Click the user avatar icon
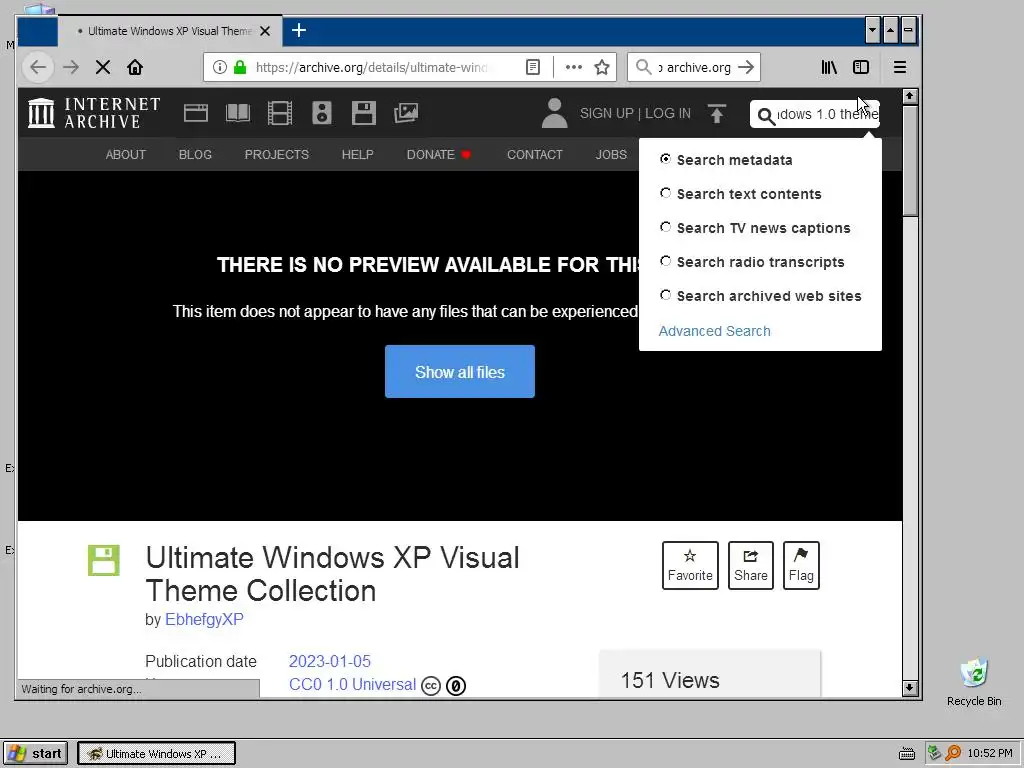1024x768 pixels. (x=554, y=113)
